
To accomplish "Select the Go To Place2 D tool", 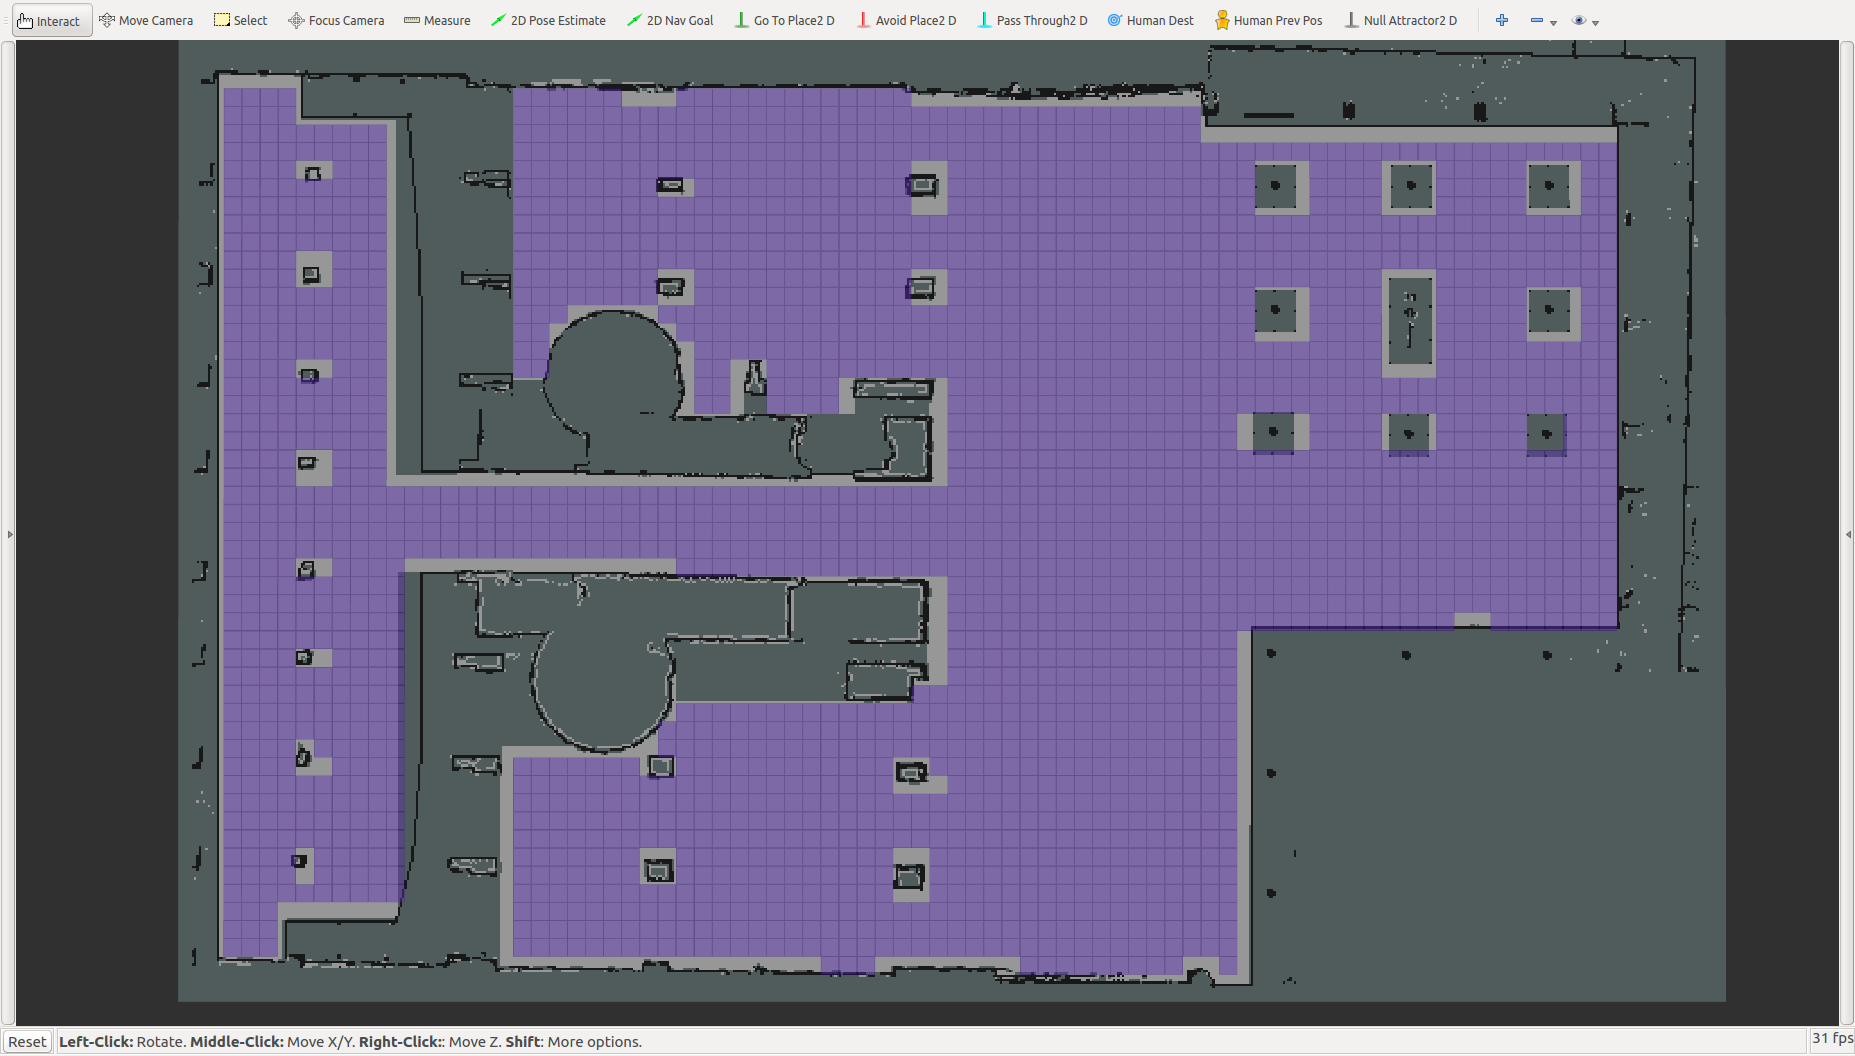I will (785, 20).
